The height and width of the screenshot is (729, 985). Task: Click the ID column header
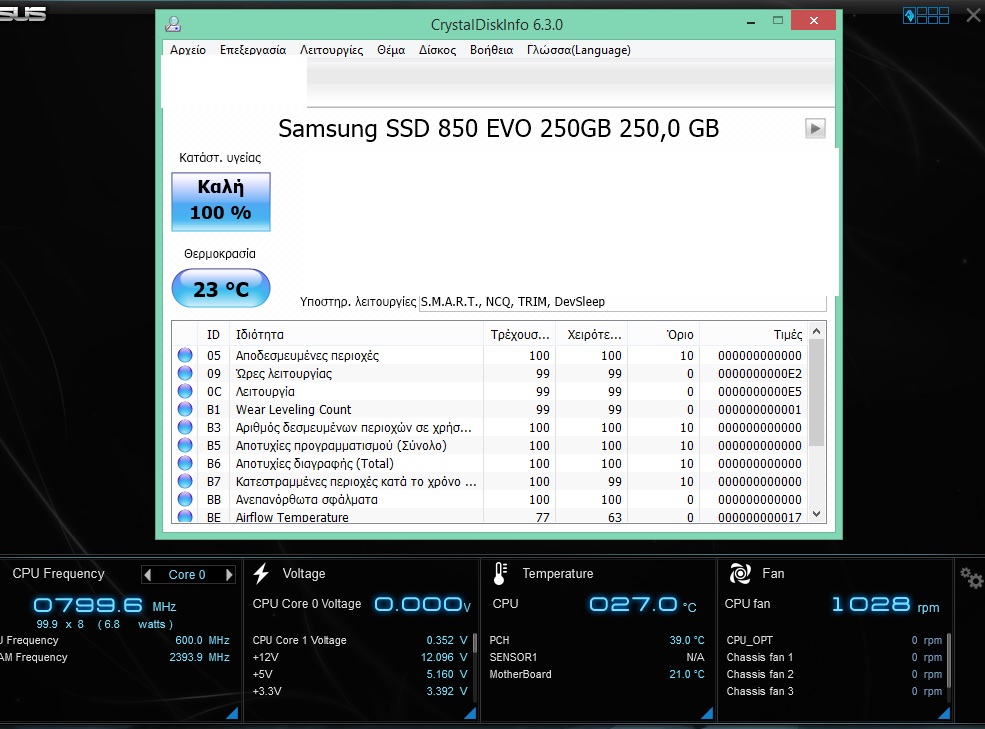click(x=214, y=335)
